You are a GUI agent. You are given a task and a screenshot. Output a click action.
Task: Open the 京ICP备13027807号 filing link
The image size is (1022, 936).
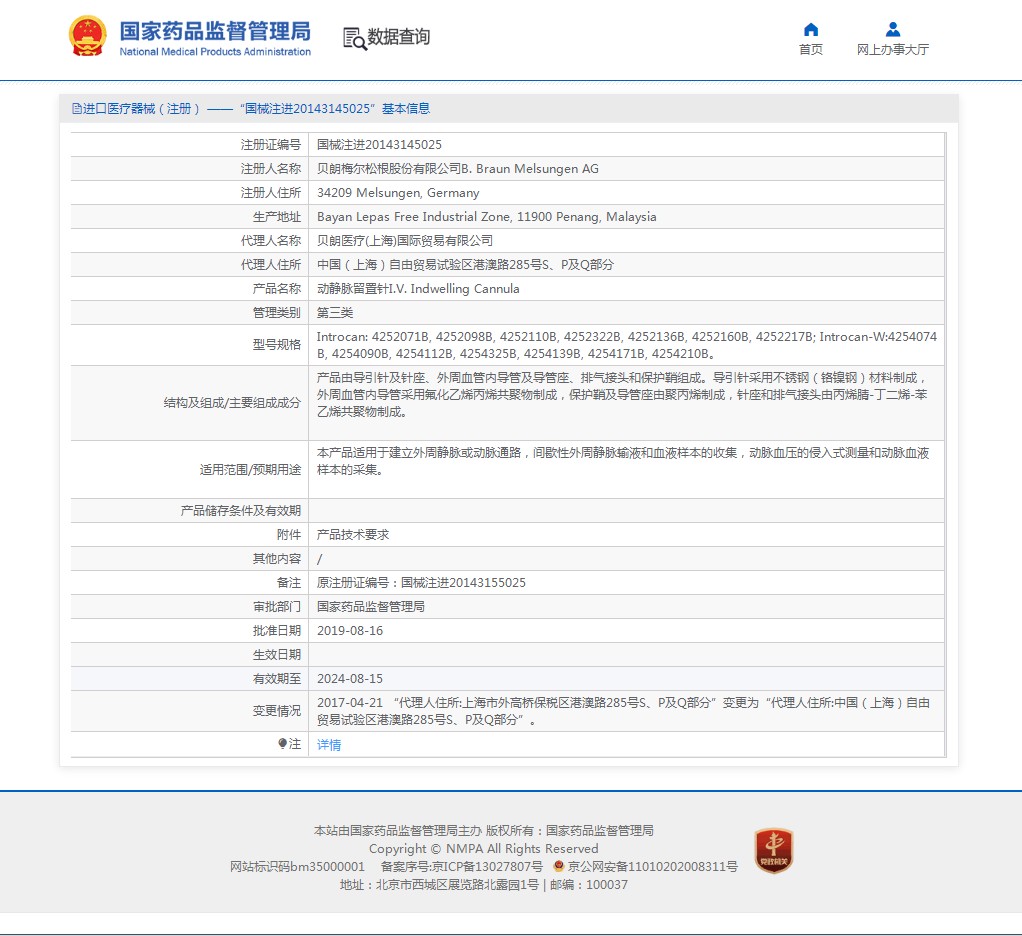click(x=461, y=866)
